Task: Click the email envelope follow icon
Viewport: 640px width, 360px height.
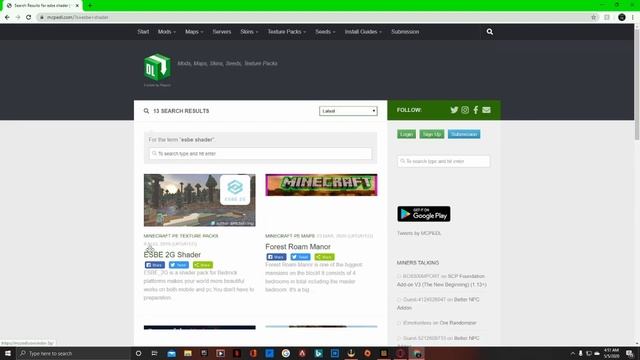Action: click(486, 110)
